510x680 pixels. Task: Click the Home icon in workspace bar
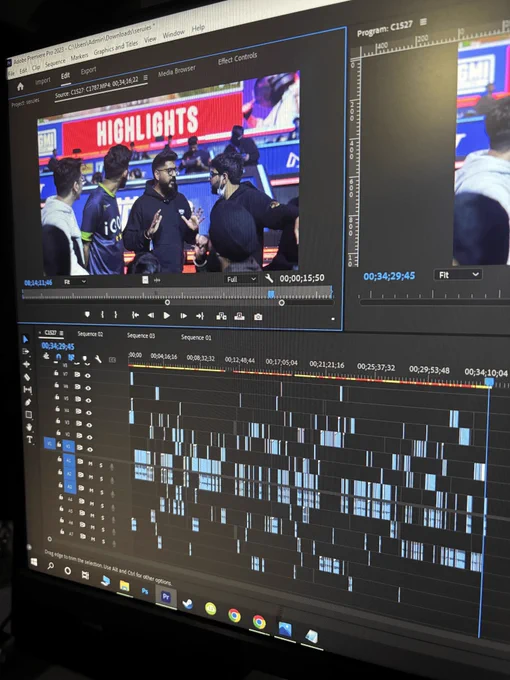pos(20,86)
